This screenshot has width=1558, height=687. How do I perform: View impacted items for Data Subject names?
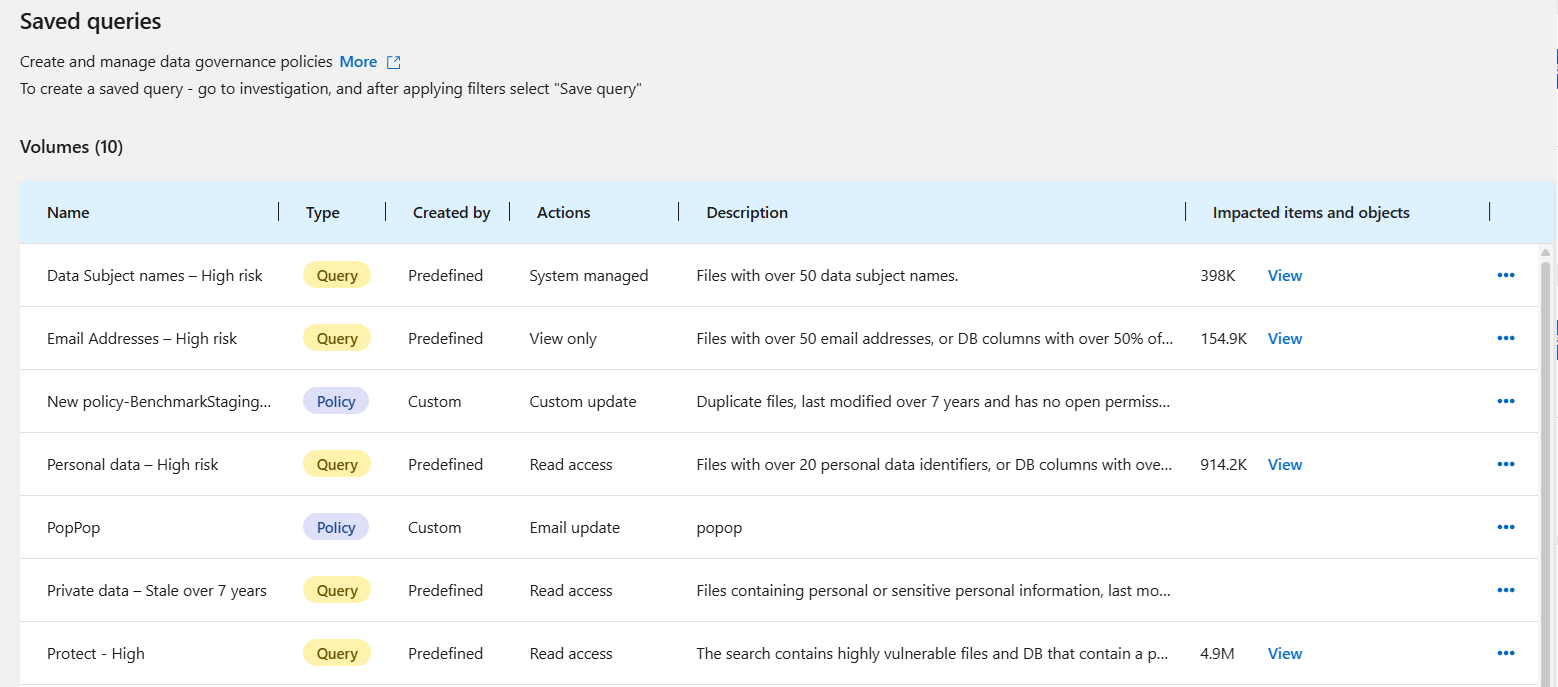(x=1285, y=275)
